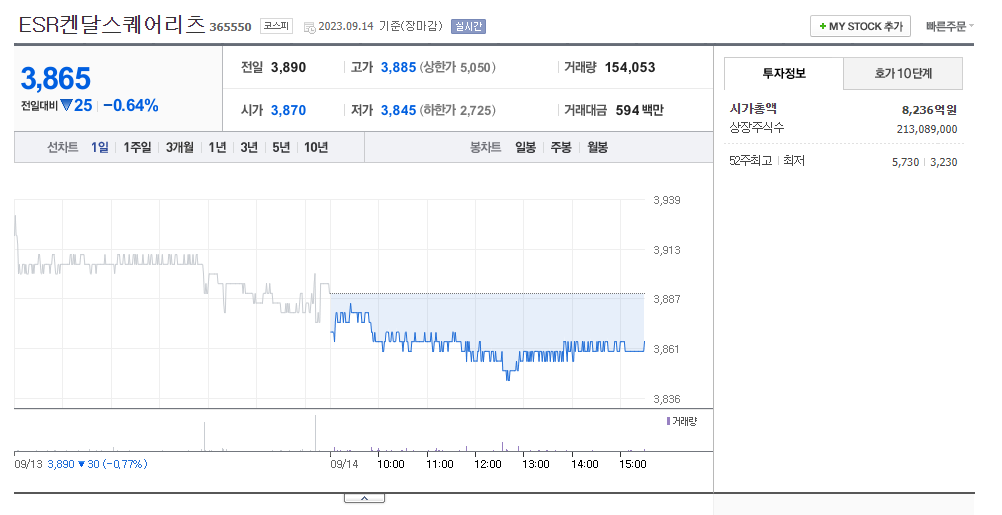Click the 저가 3,845 value
Screen dimensions: 1002x515
click(x=398, y=110)
